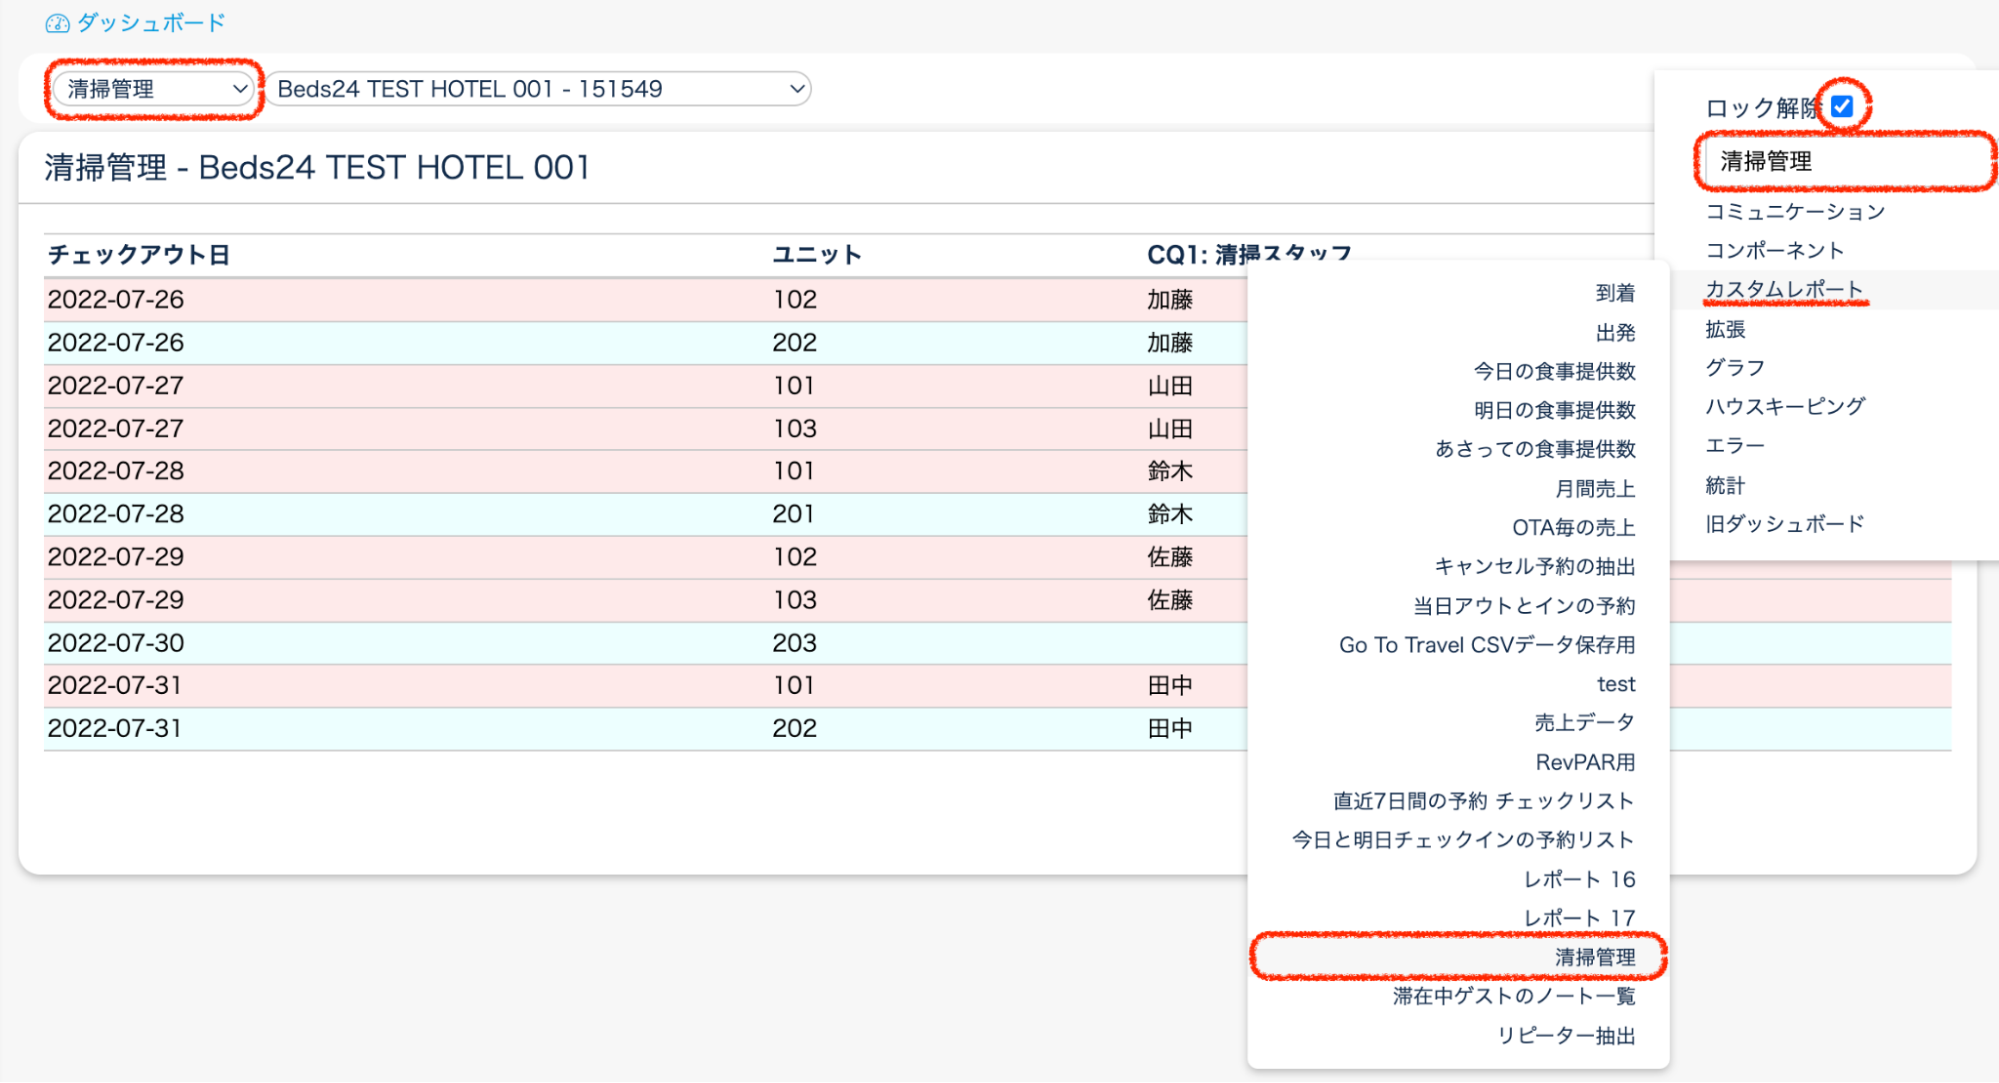Open the ハウスキーピング menu entry

coord(1785,406)
